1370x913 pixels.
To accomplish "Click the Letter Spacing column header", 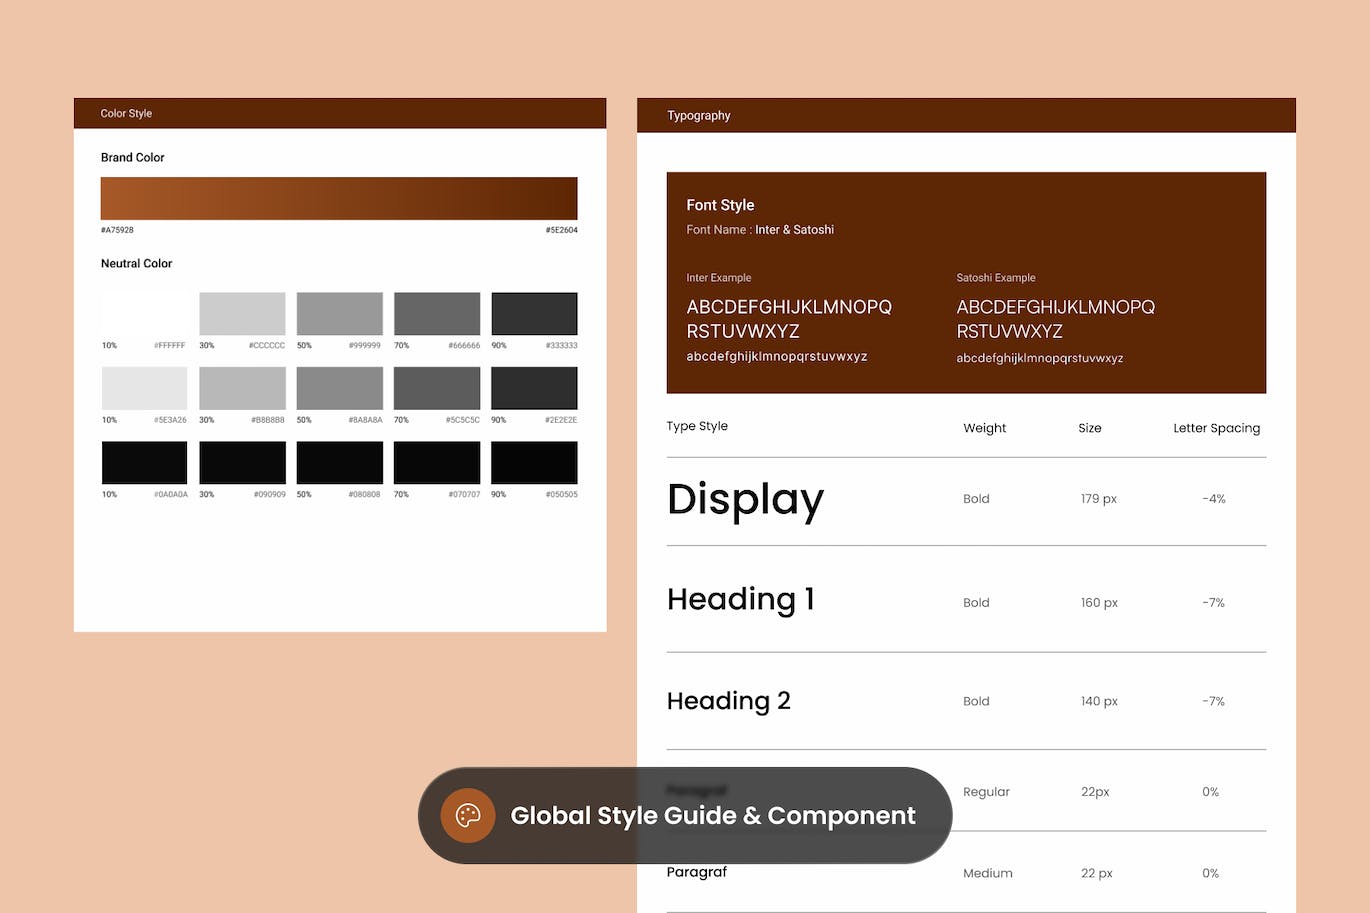I will pos(1216,428).
